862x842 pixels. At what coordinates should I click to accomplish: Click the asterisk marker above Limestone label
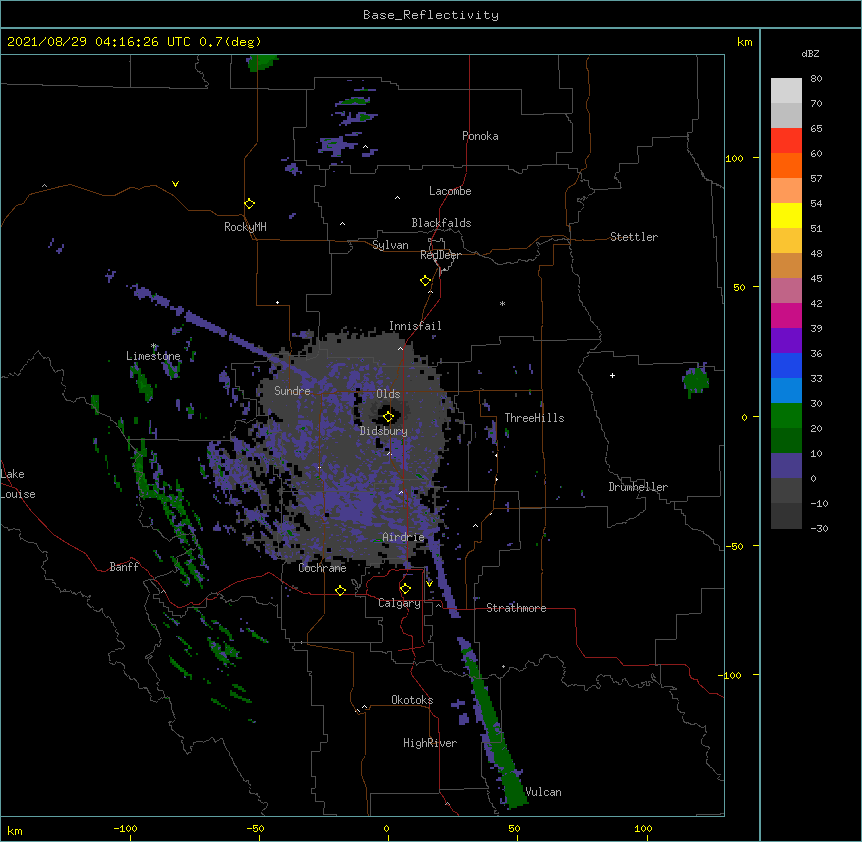click(154, 346)
